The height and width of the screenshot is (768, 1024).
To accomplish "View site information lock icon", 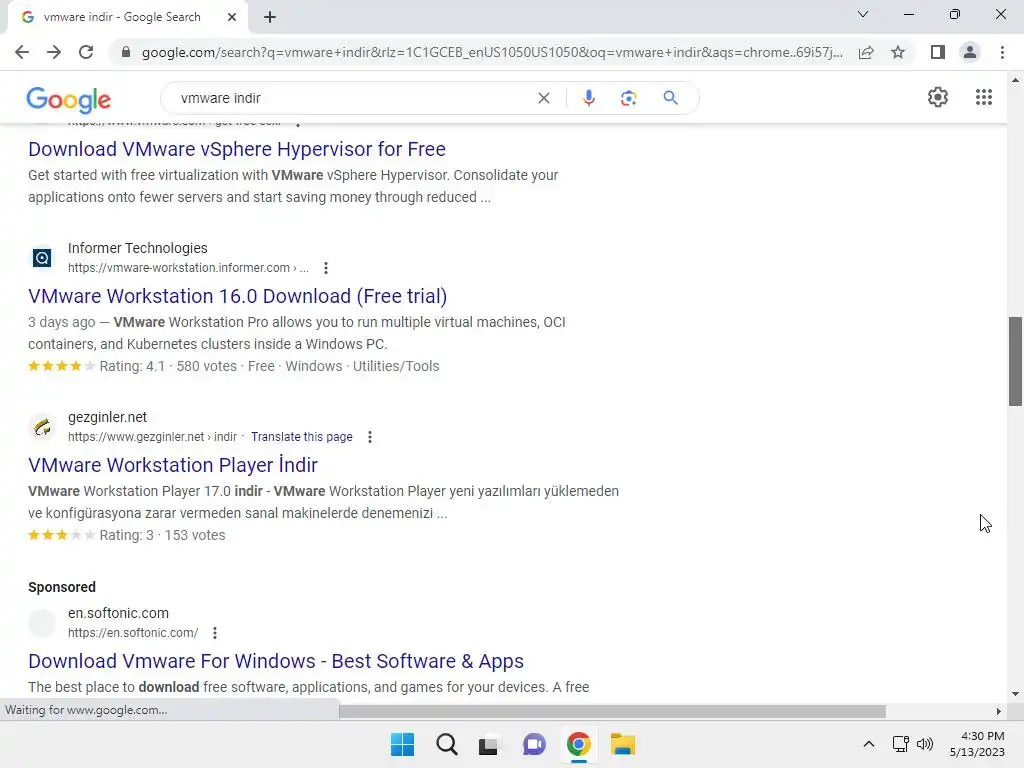I will [x=126, y=52].
